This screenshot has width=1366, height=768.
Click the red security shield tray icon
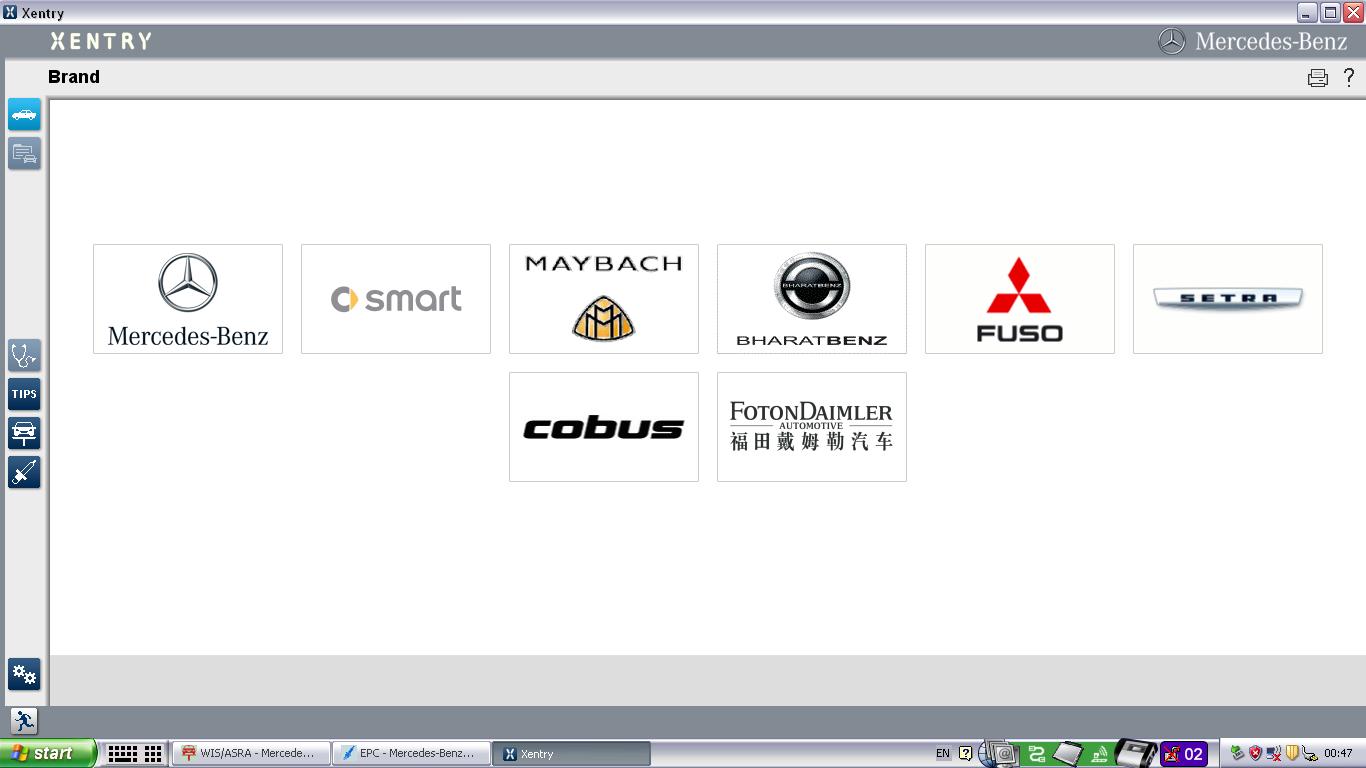1256,754
